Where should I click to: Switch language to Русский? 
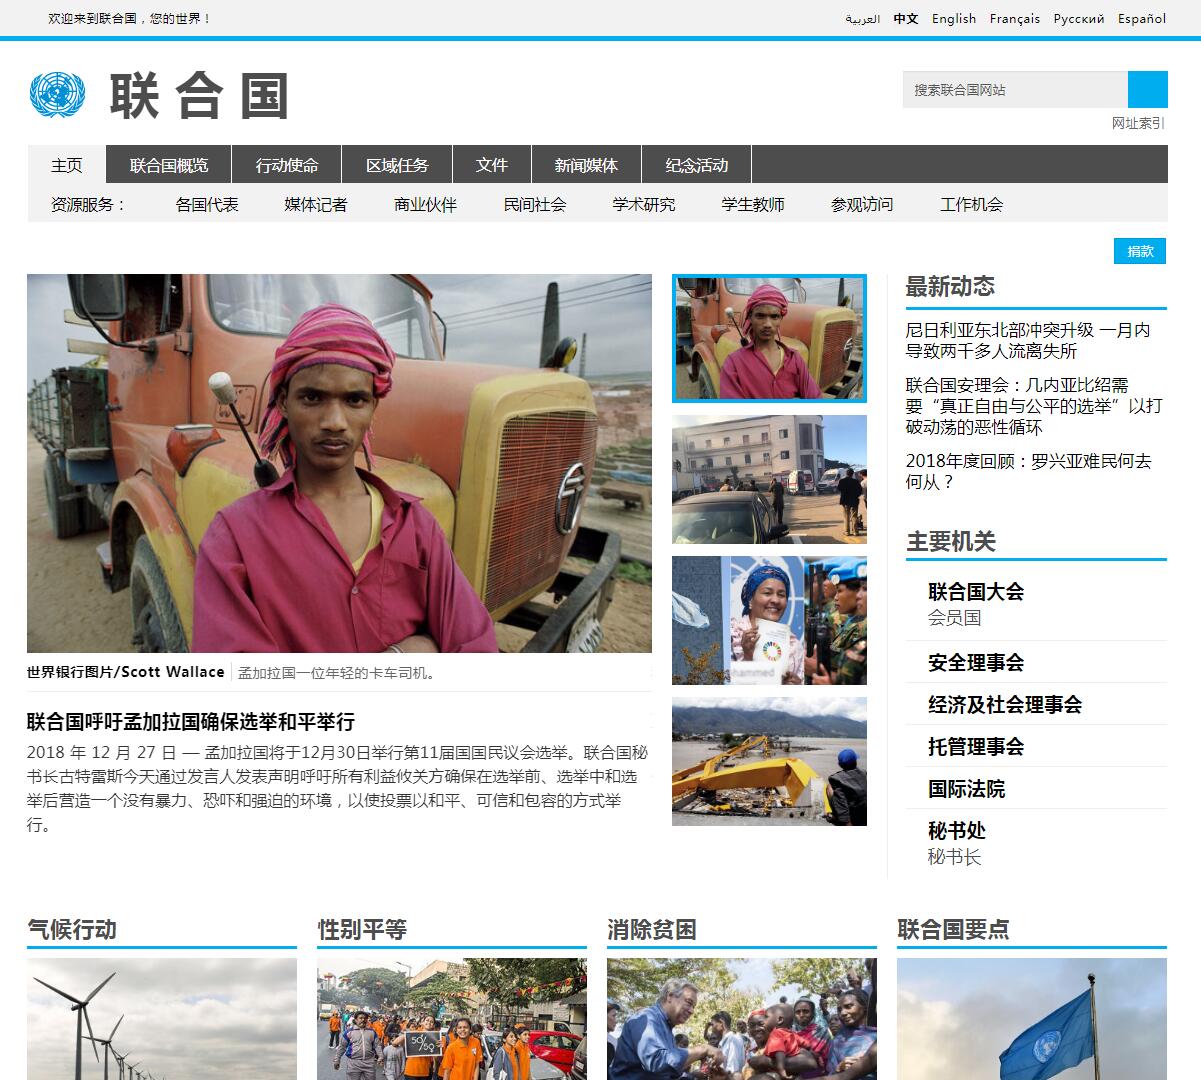pyautogui.click(x=1079, y=18)
